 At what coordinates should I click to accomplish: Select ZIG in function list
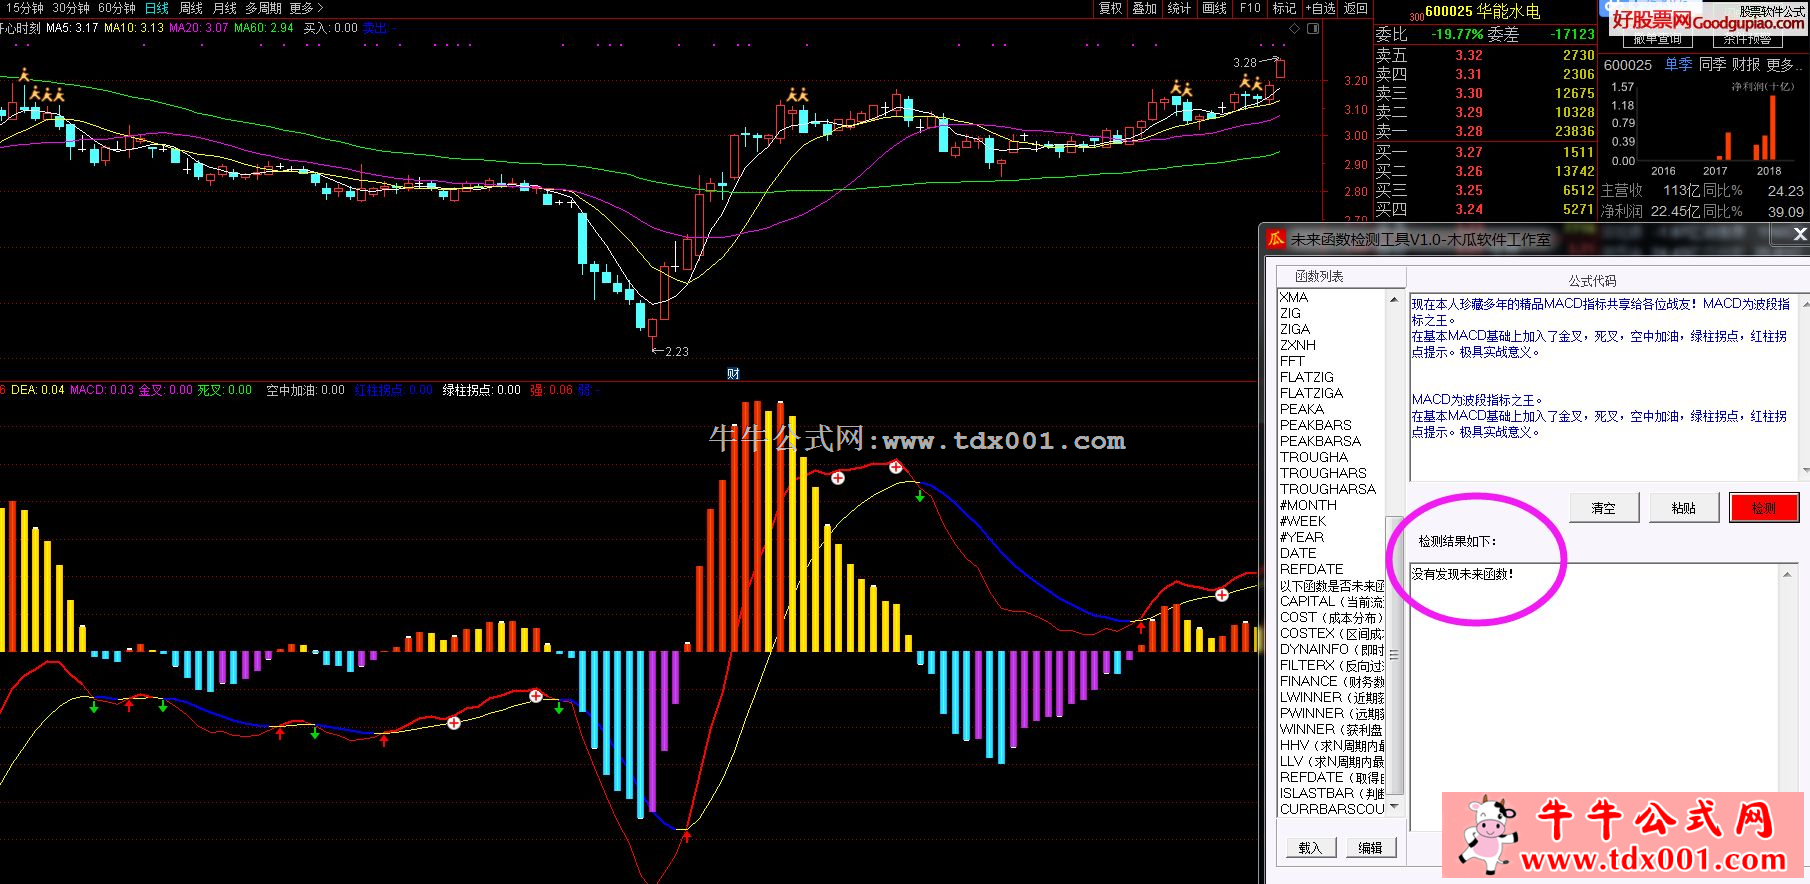[x=1290, y=313]
